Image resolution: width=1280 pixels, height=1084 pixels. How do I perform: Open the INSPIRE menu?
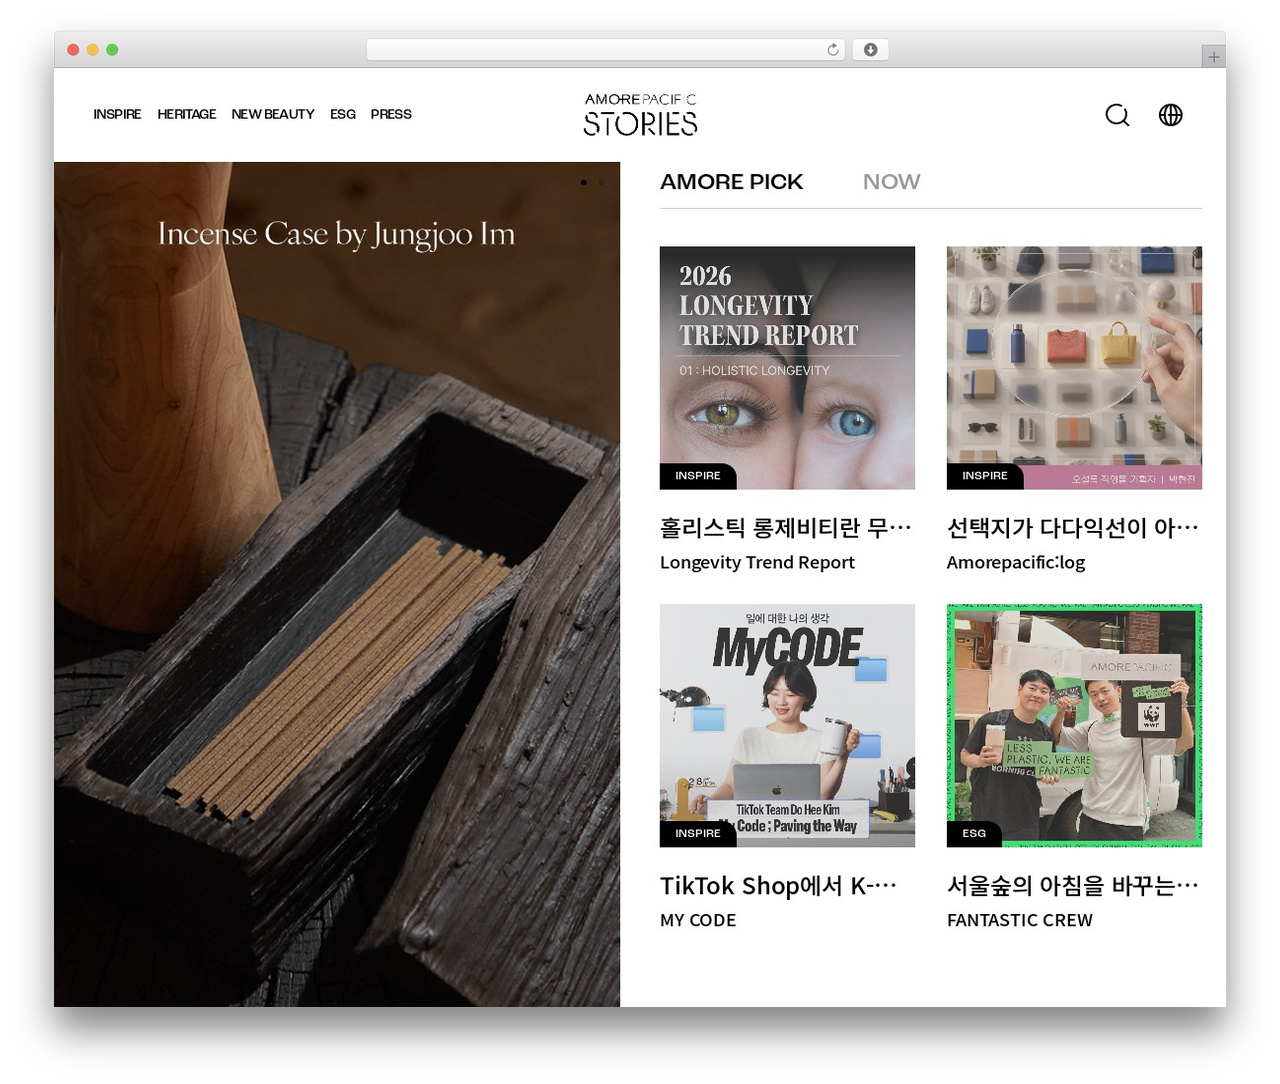117,114
